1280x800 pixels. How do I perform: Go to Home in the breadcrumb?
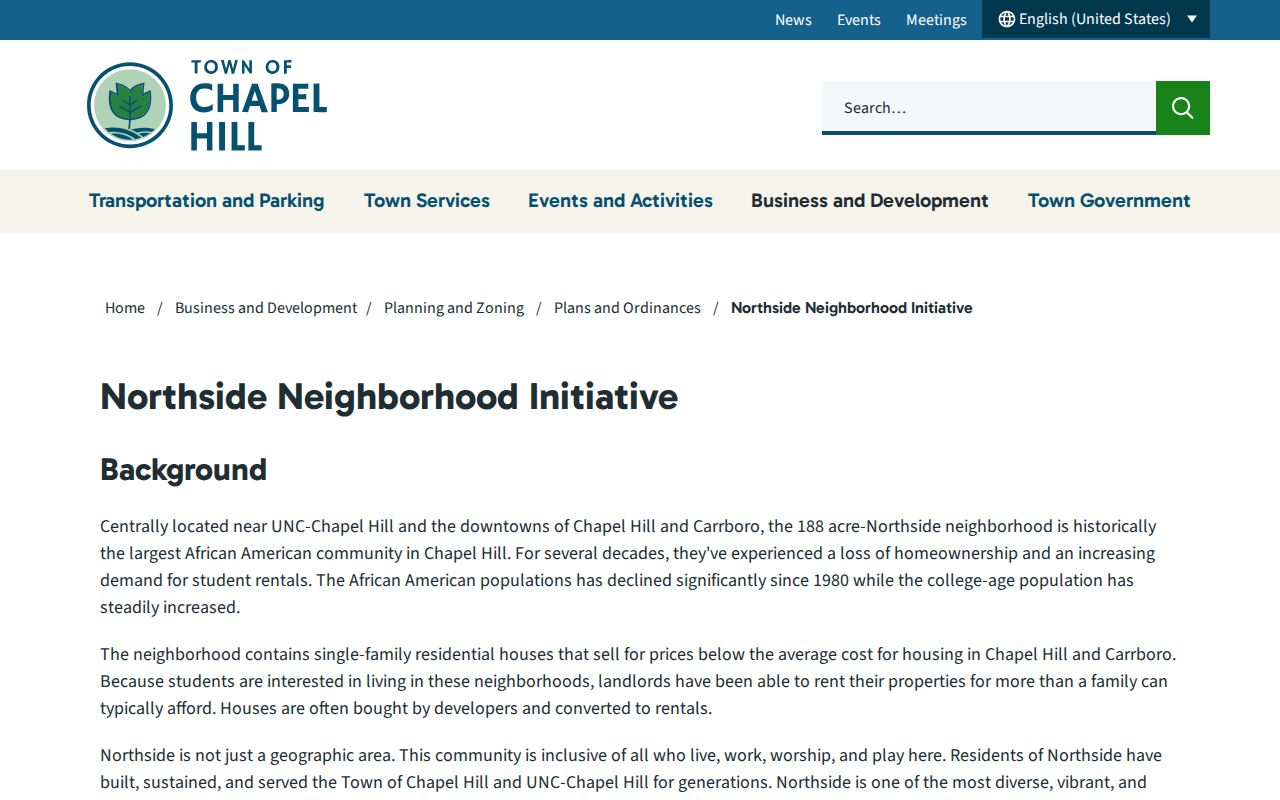pos(125,308)
